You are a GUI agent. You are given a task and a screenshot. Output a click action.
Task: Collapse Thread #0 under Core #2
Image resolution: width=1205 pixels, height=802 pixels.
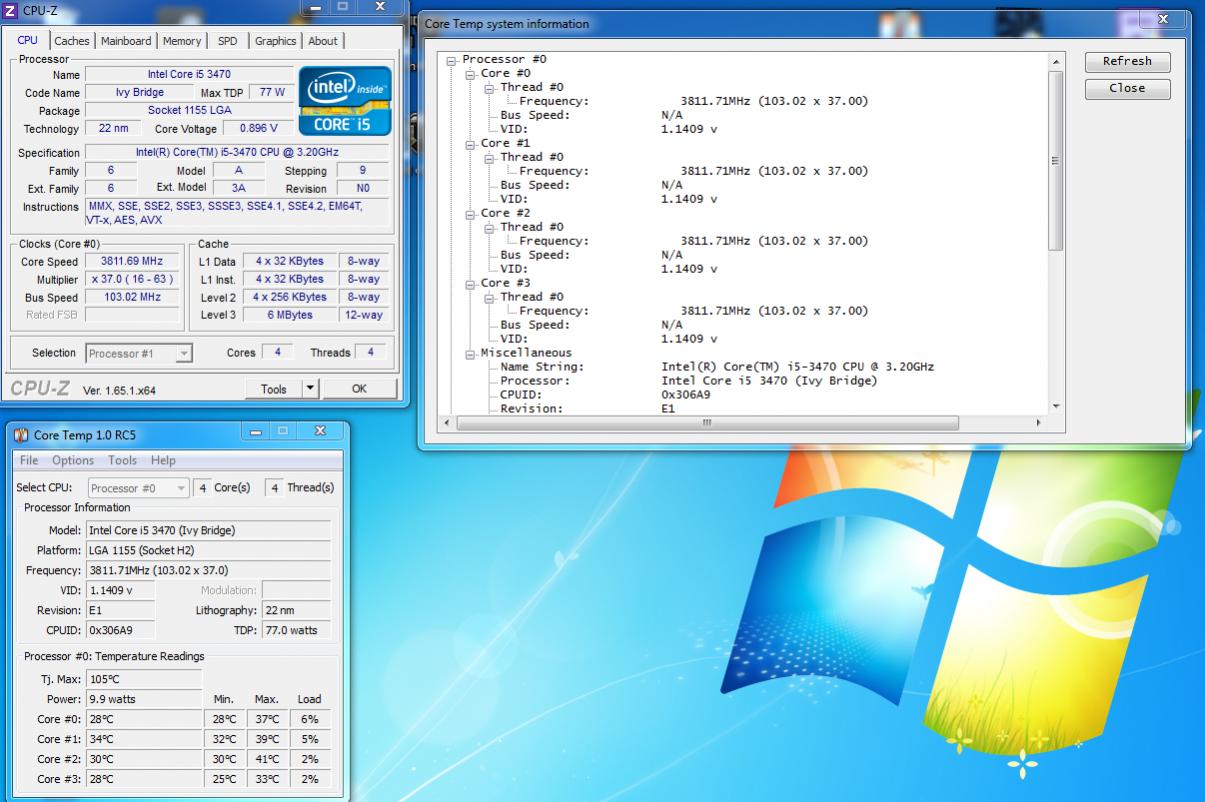click(x=490, y=228)
